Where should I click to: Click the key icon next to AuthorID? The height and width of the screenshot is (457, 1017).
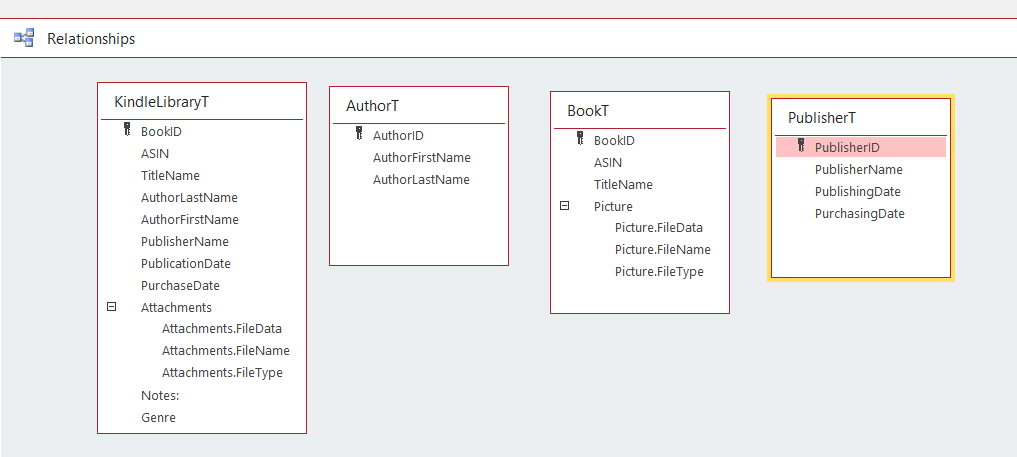tap(359, 135)
